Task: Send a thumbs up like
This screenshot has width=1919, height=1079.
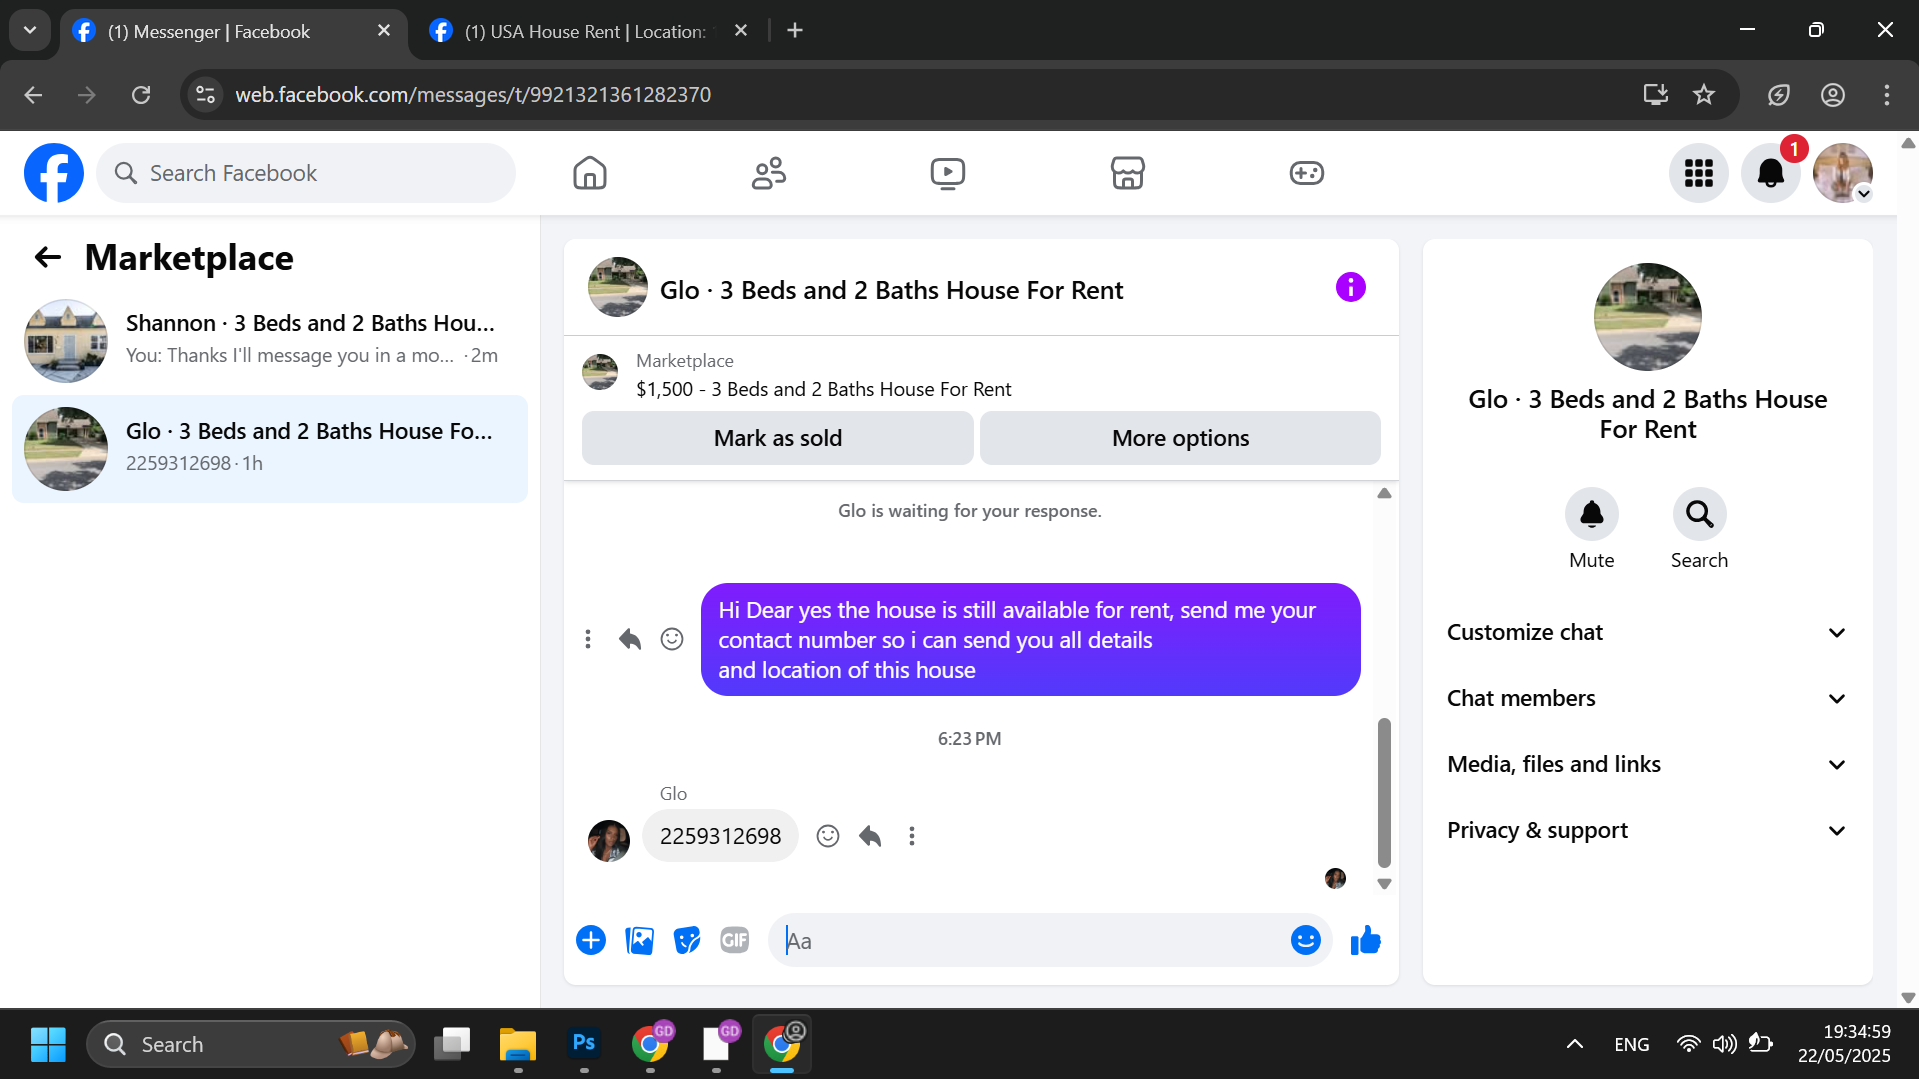Action: click(x=1366, y=941)
